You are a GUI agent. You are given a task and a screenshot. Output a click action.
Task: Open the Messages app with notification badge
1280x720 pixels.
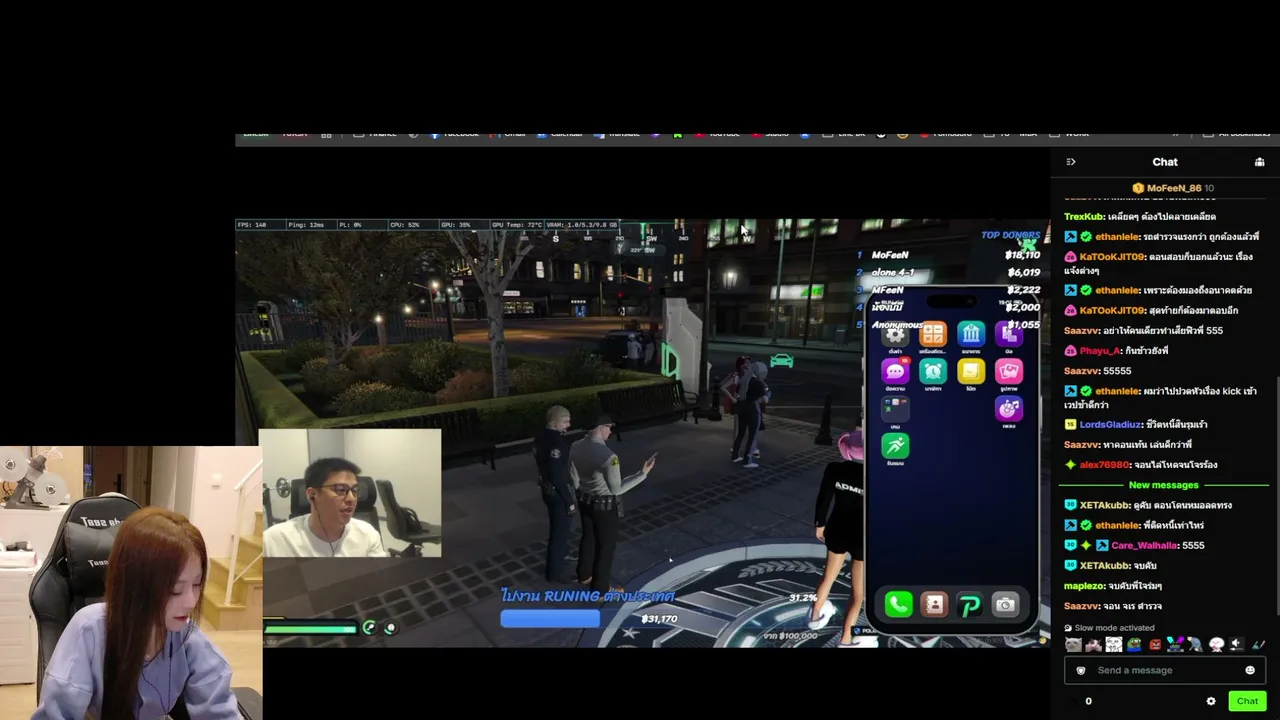[x=895, y=372]
